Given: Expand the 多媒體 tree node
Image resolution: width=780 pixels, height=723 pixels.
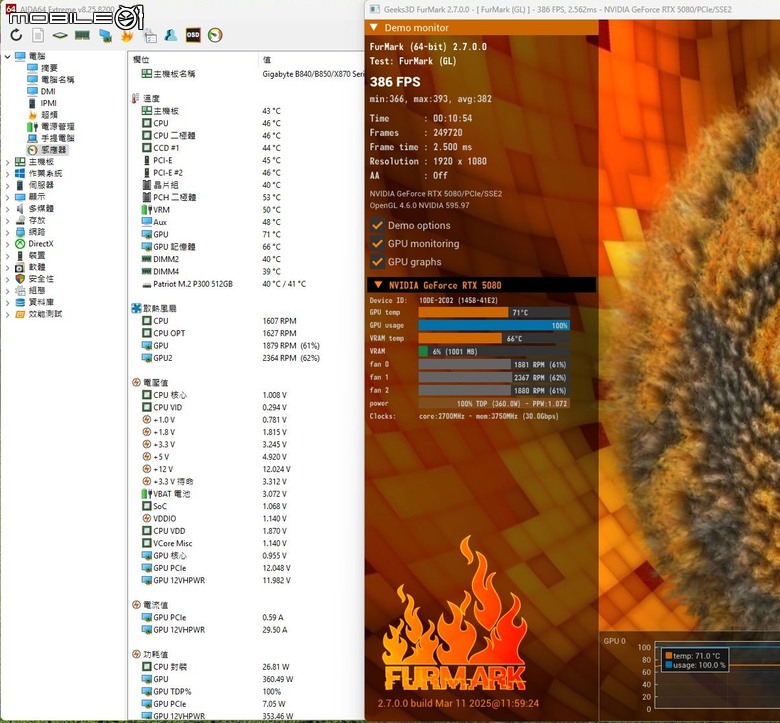Looking at the screenshot, I should (7, 208).
